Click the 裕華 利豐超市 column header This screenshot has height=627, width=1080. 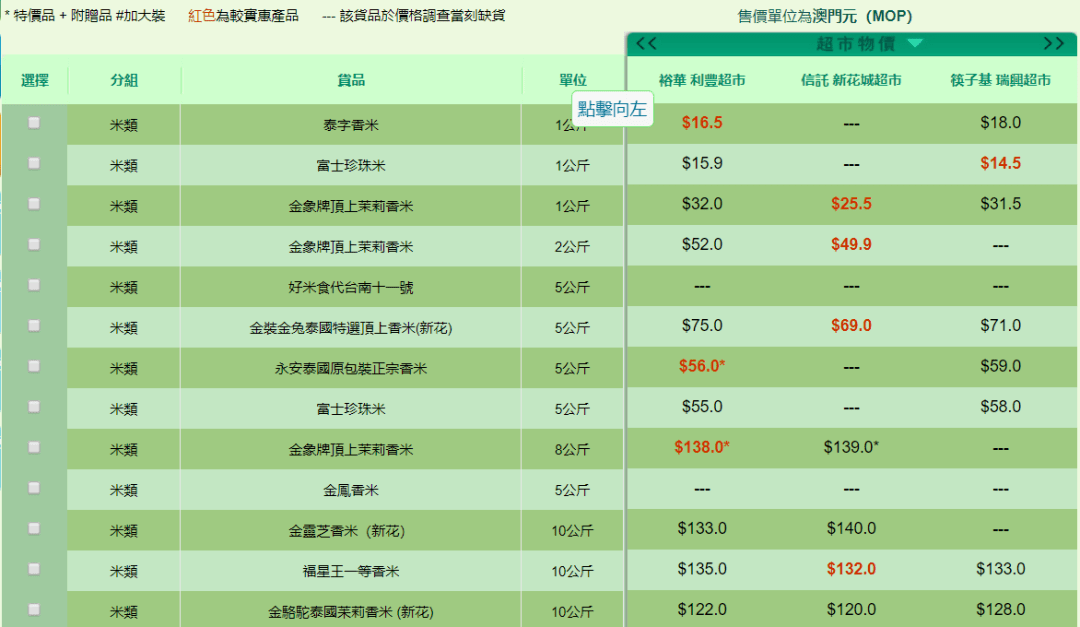[x=702, y=80]
